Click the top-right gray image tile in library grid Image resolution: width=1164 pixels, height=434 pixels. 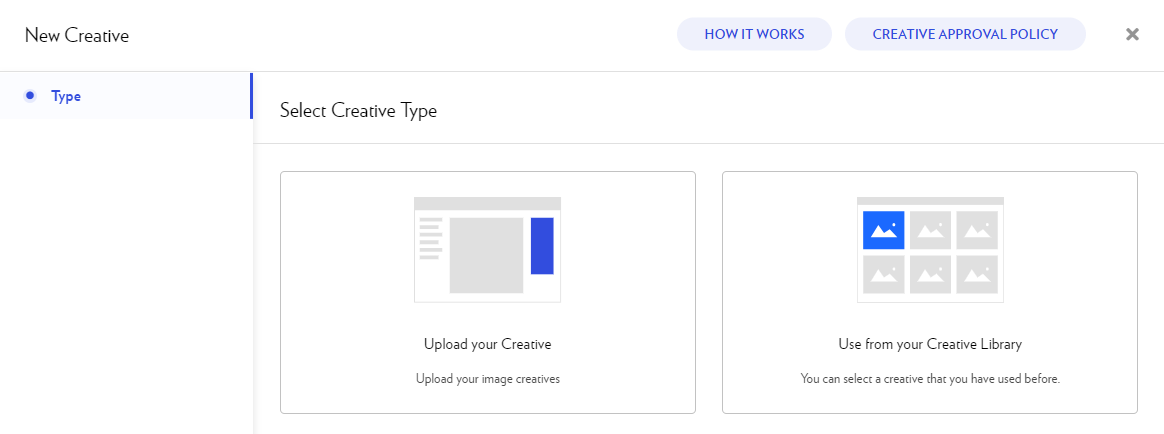click(977, 230)
